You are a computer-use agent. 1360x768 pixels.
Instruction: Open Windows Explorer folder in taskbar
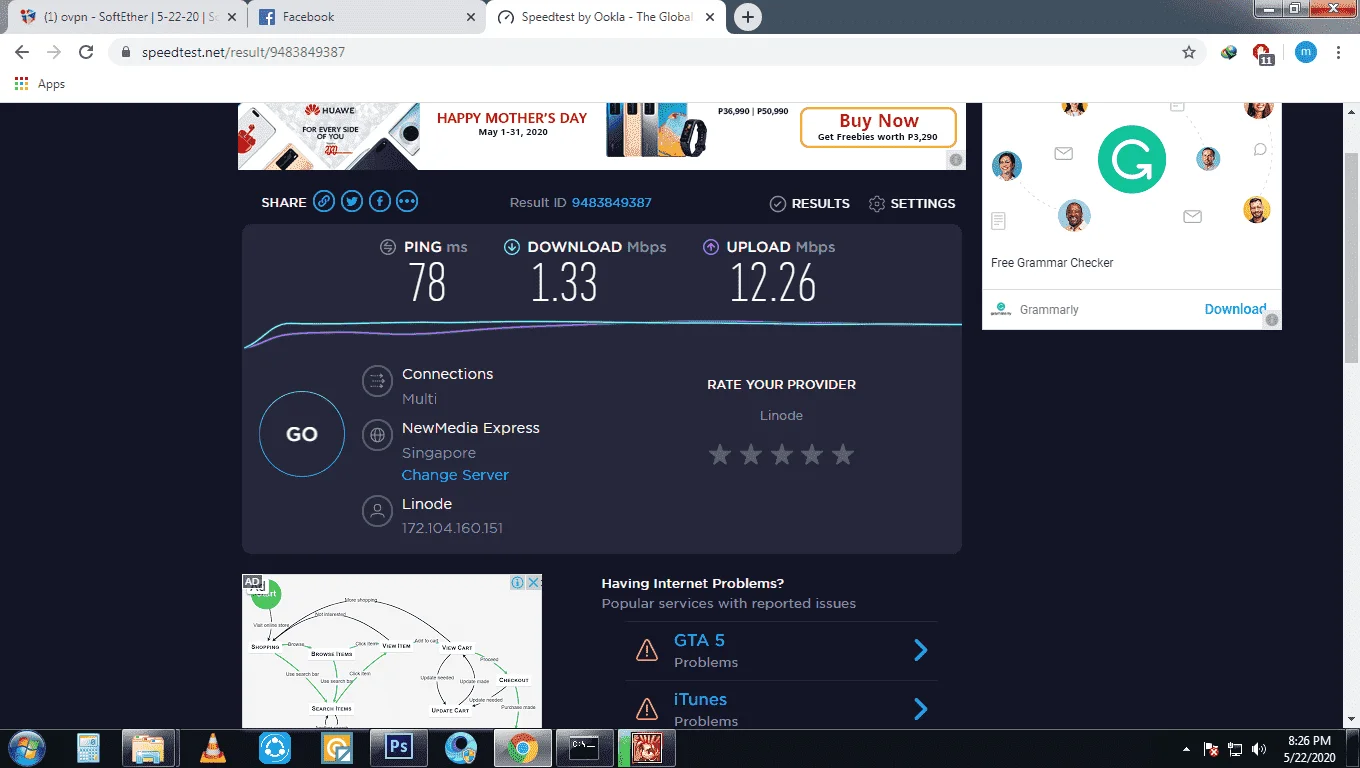150,748
